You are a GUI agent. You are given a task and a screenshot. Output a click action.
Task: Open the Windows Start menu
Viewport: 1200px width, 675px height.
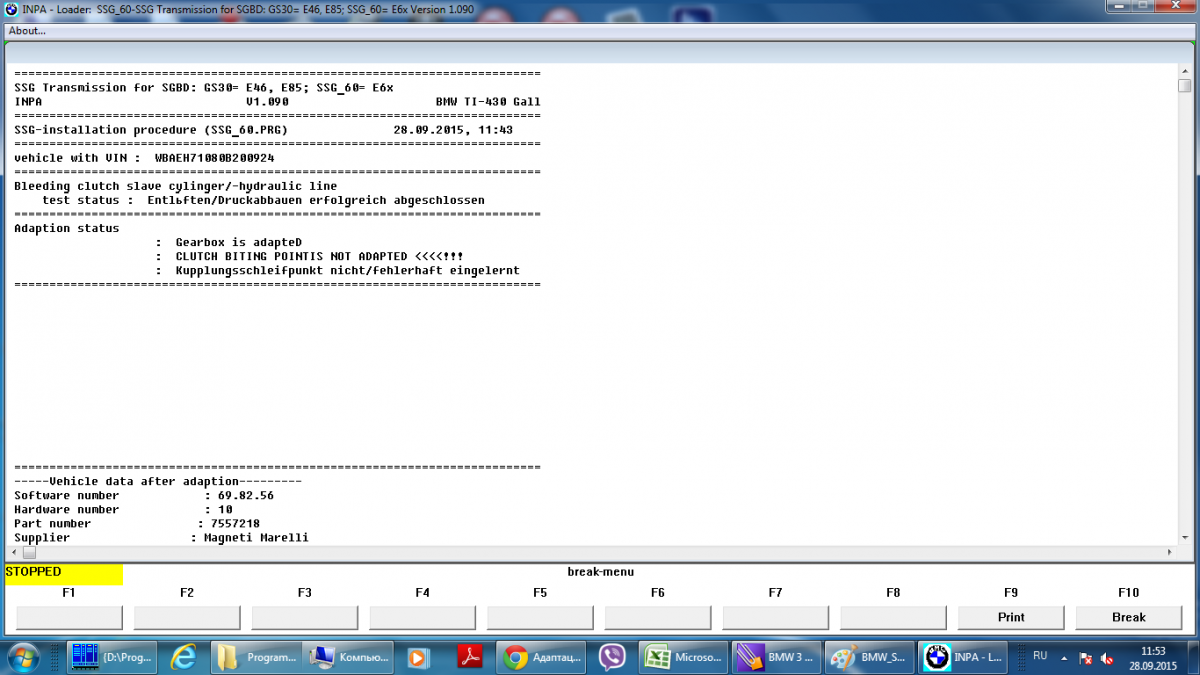click(x=23, y=657)
